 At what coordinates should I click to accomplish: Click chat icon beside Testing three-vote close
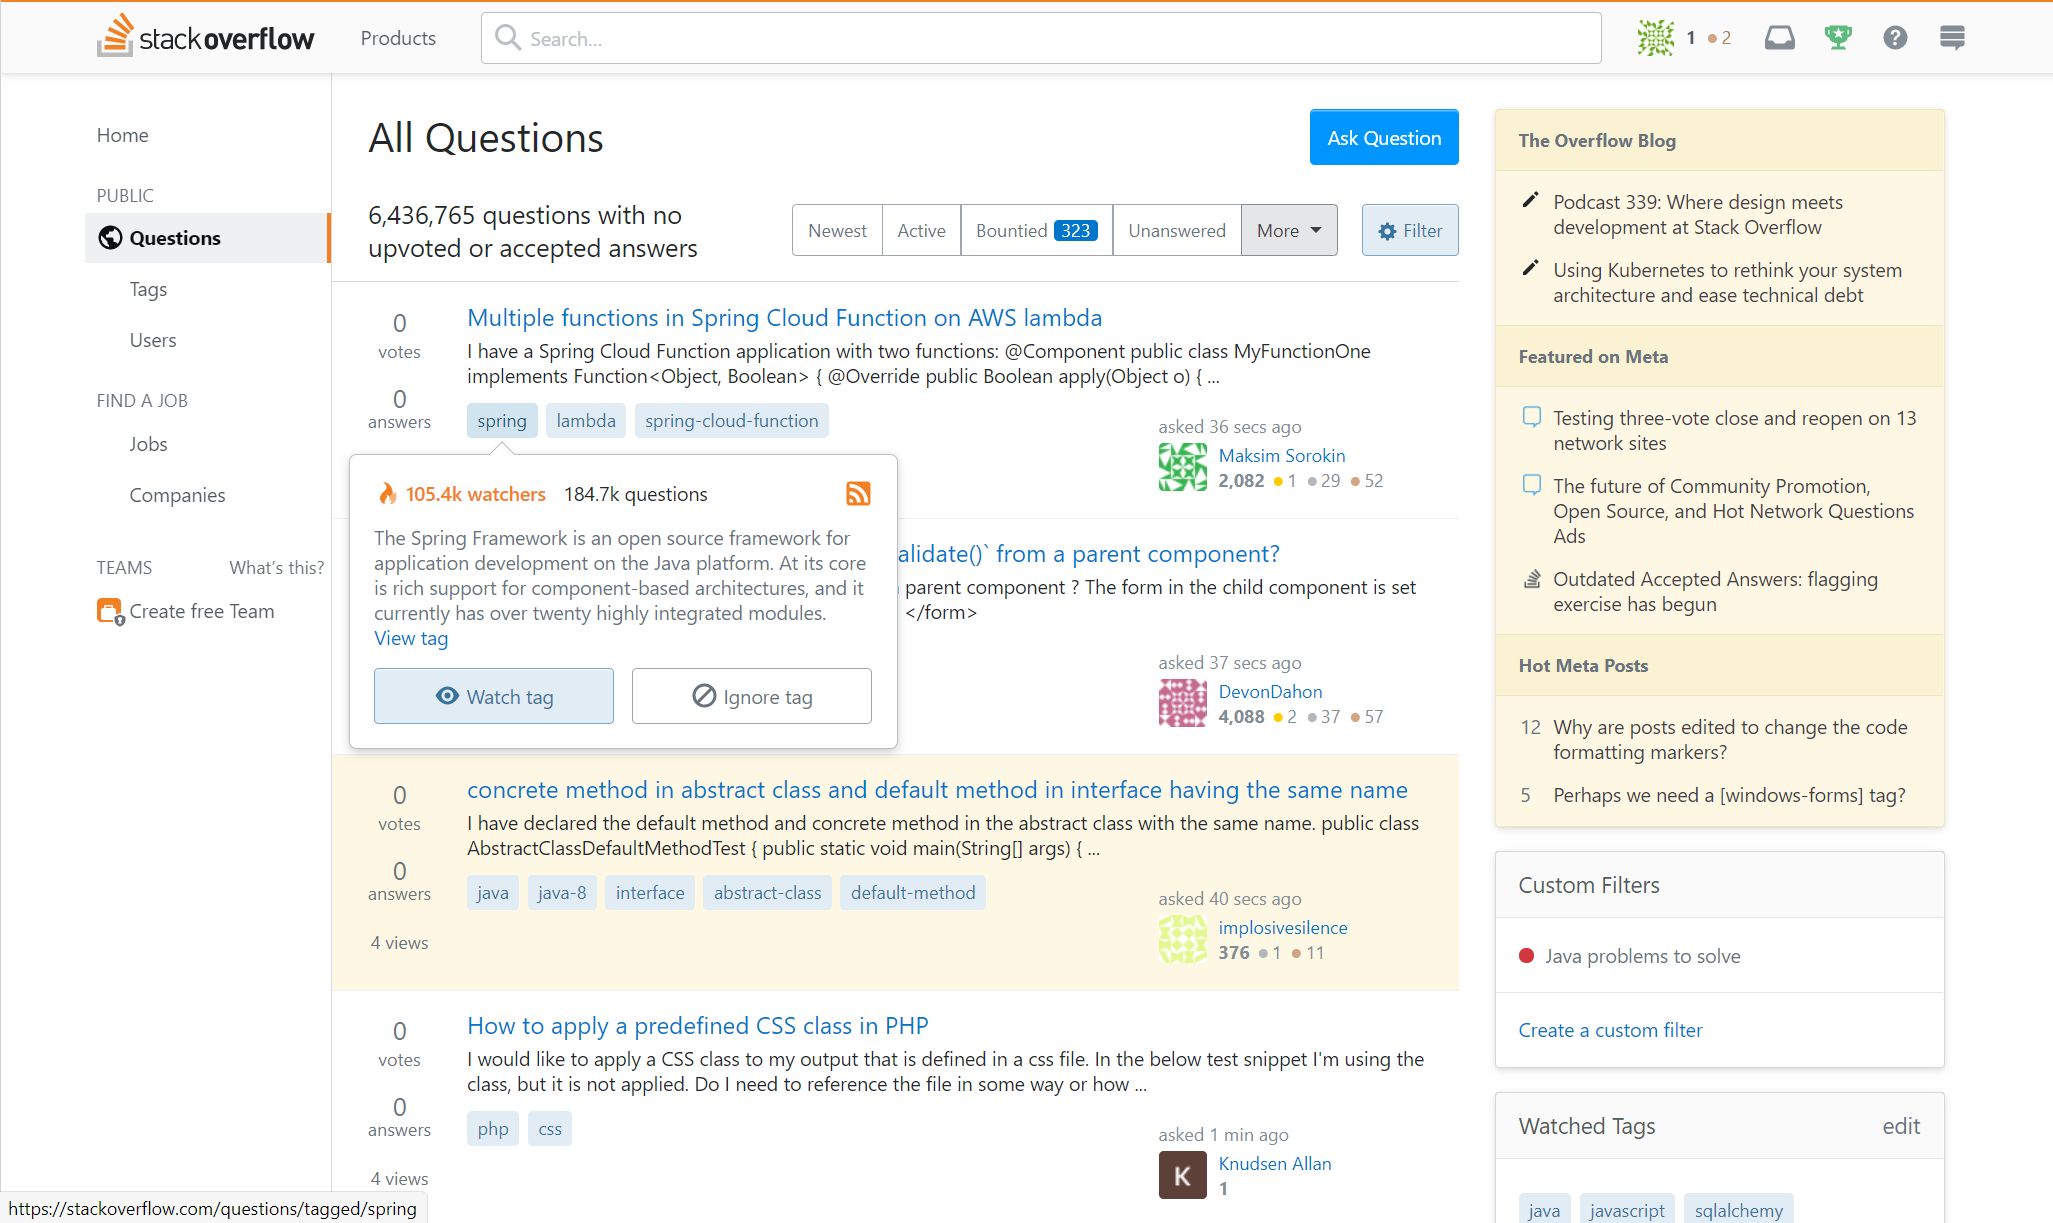(1531, 416)
